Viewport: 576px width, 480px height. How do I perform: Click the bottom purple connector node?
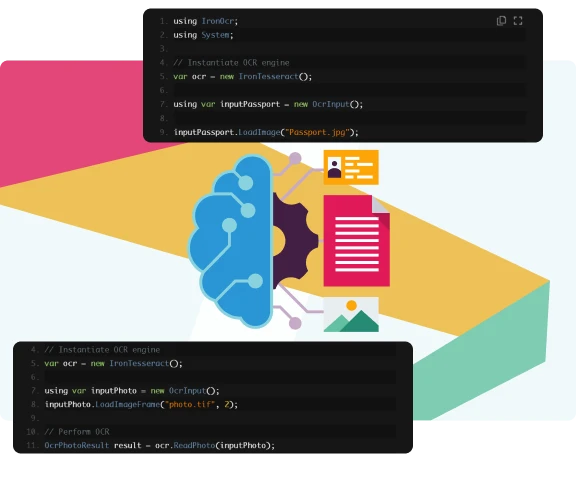295,323
